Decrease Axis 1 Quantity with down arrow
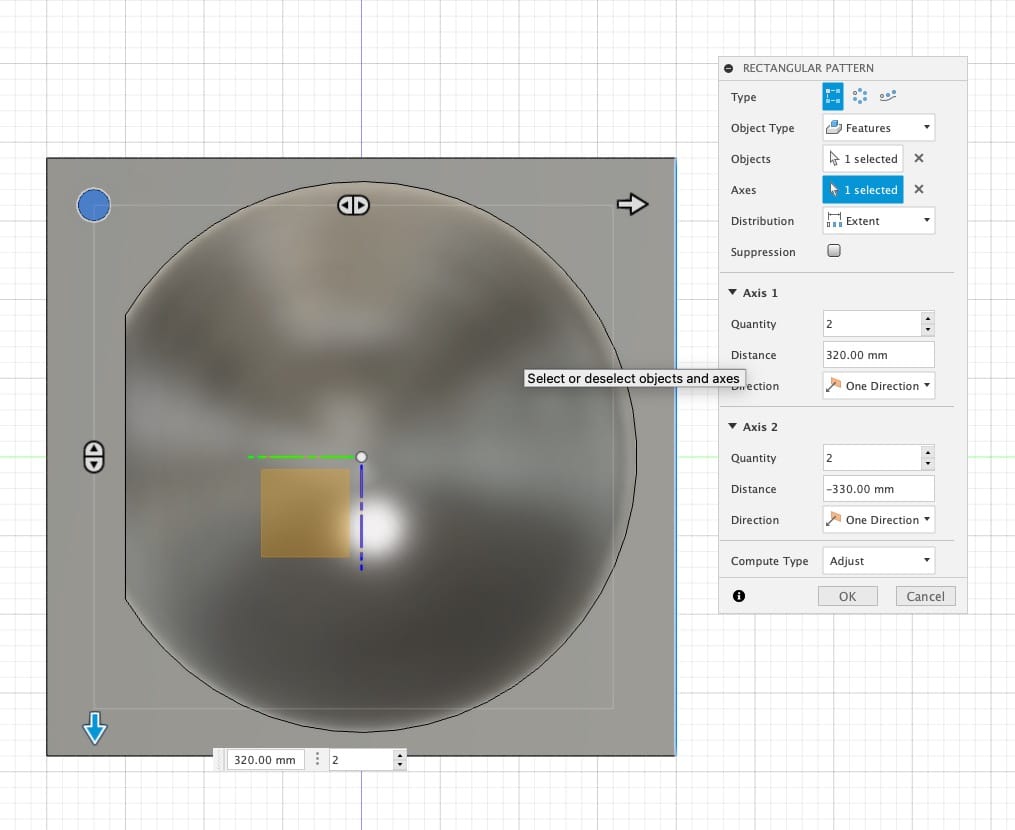Image resolution: width=1015 pixels, height=830 pixels. point(928,330)
